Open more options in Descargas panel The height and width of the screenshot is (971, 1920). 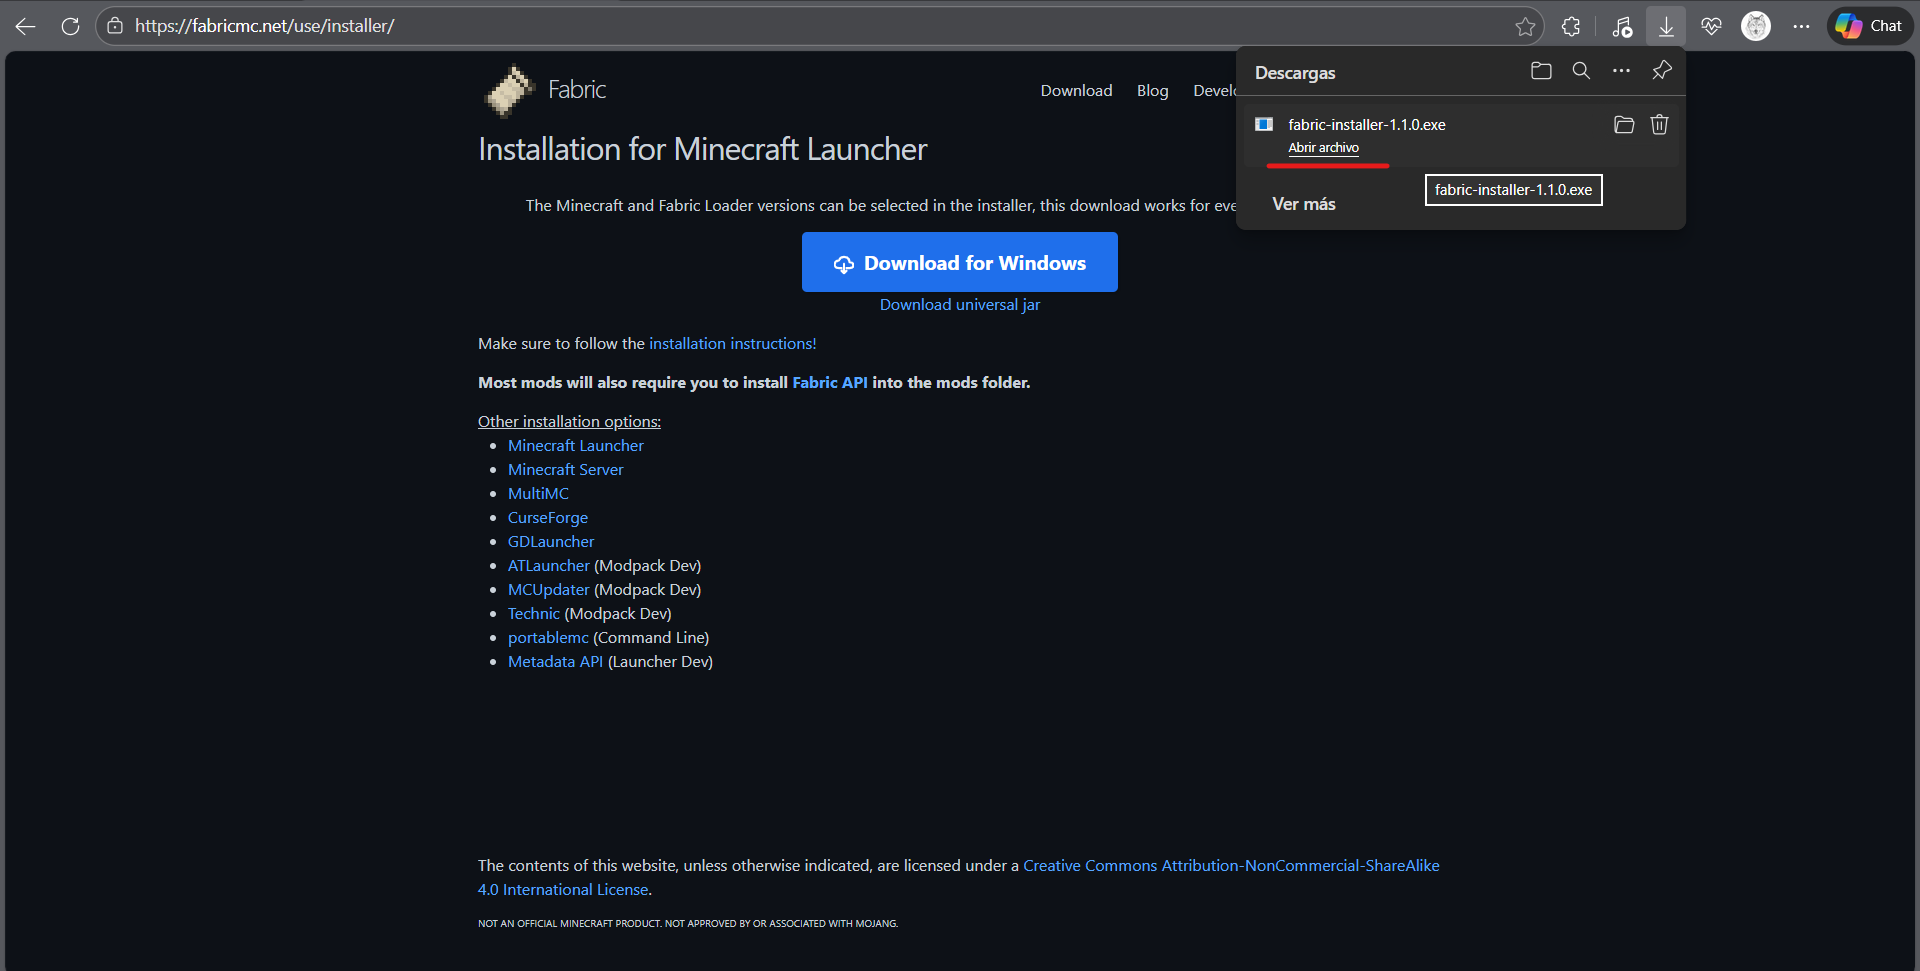1621,71
